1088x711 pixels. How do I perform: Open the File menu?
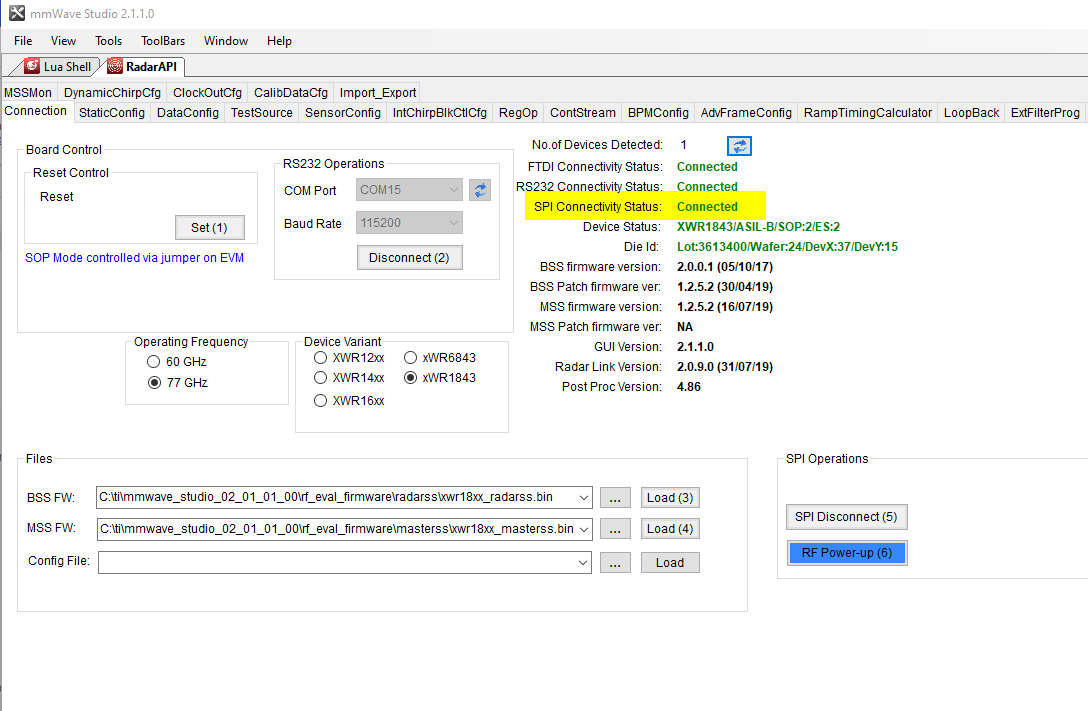(23, 41)
